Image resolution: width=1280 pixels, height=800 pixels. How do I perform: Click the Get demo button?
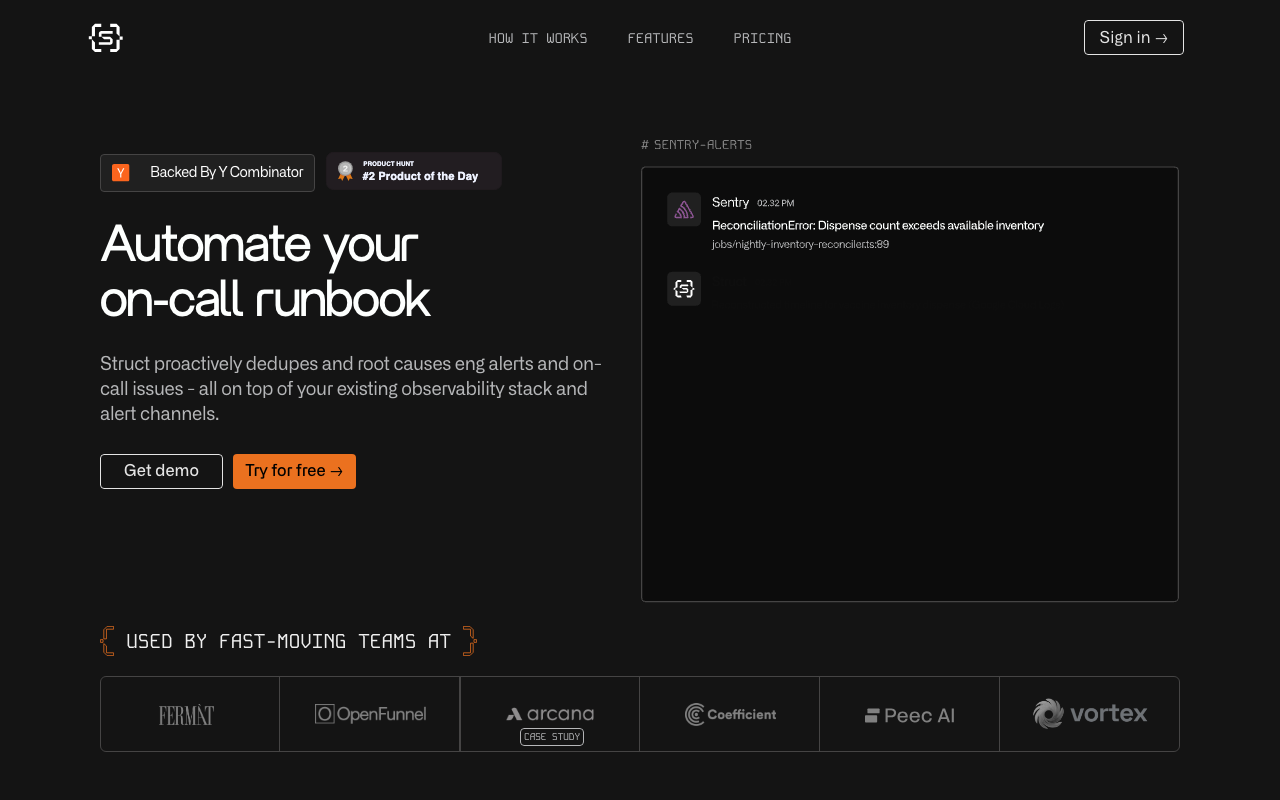coord(161,471)
